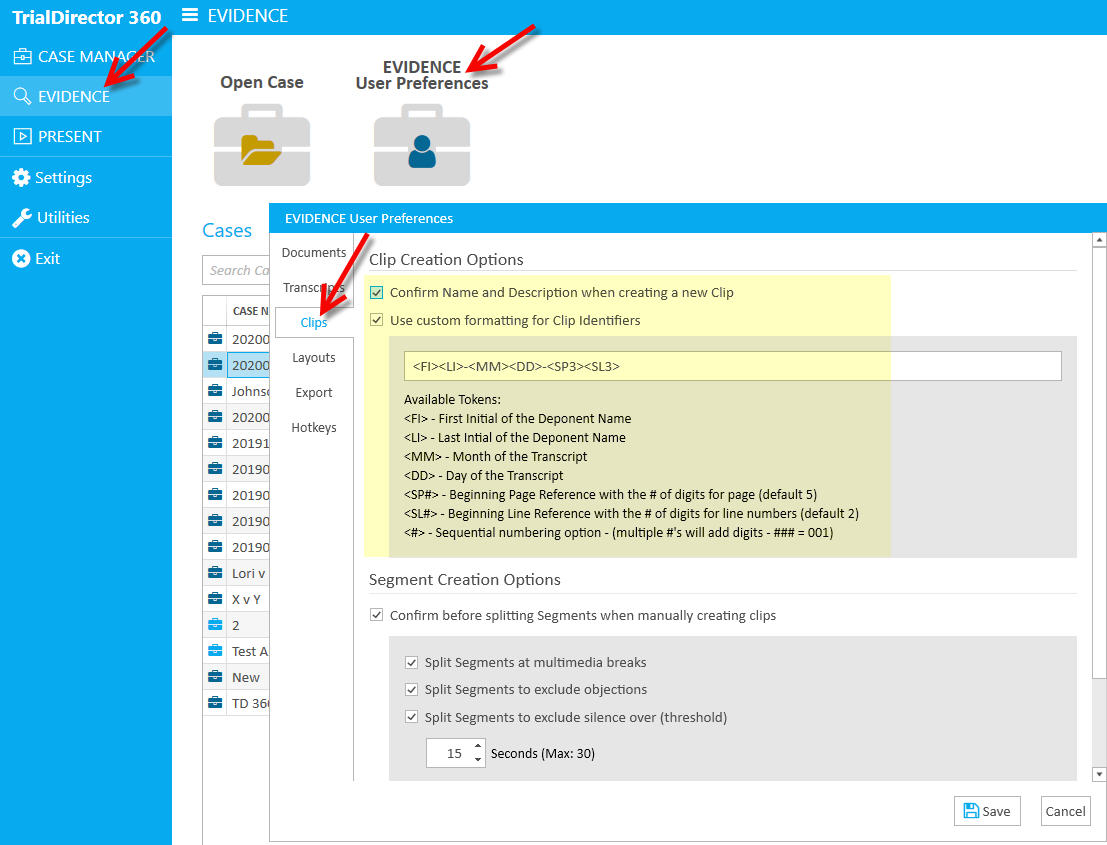Screen dimensions: 1107x845
Task: Increase the silence threshold seconds
Action: pos(478,746)
